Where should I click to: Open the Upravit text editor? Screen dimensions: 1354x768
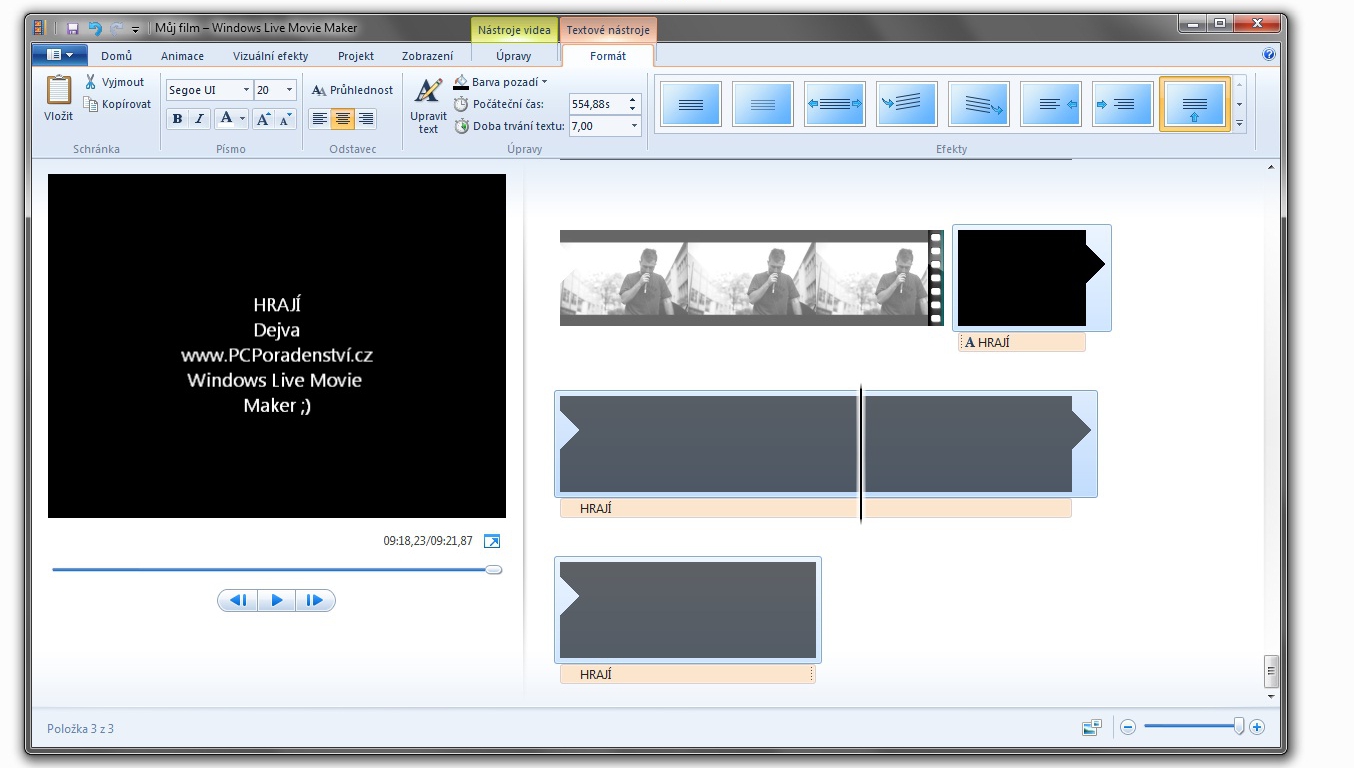click(x=428, y=106)
